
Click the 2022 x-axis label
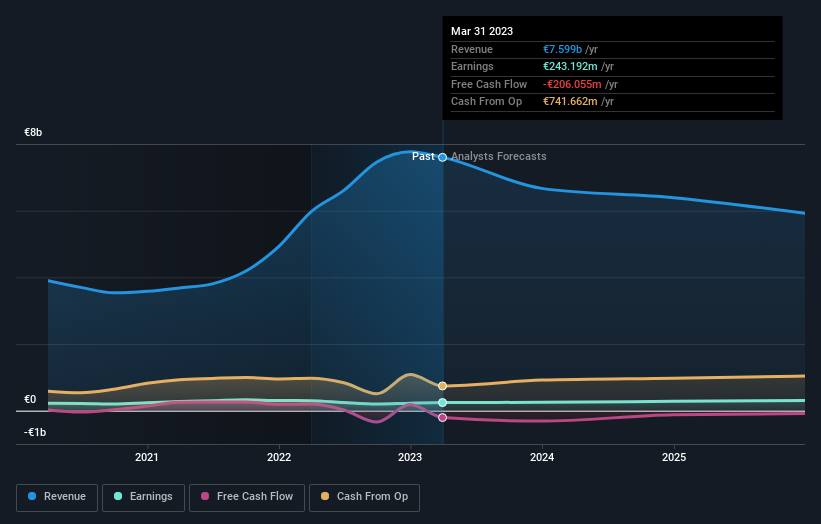(279, 457)
